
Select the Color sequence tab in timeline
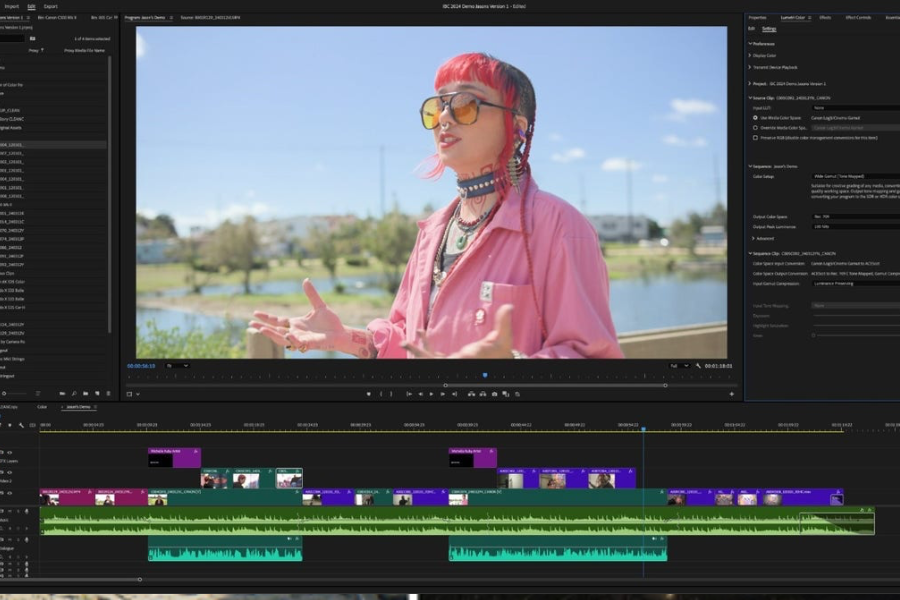pos(42,407)
